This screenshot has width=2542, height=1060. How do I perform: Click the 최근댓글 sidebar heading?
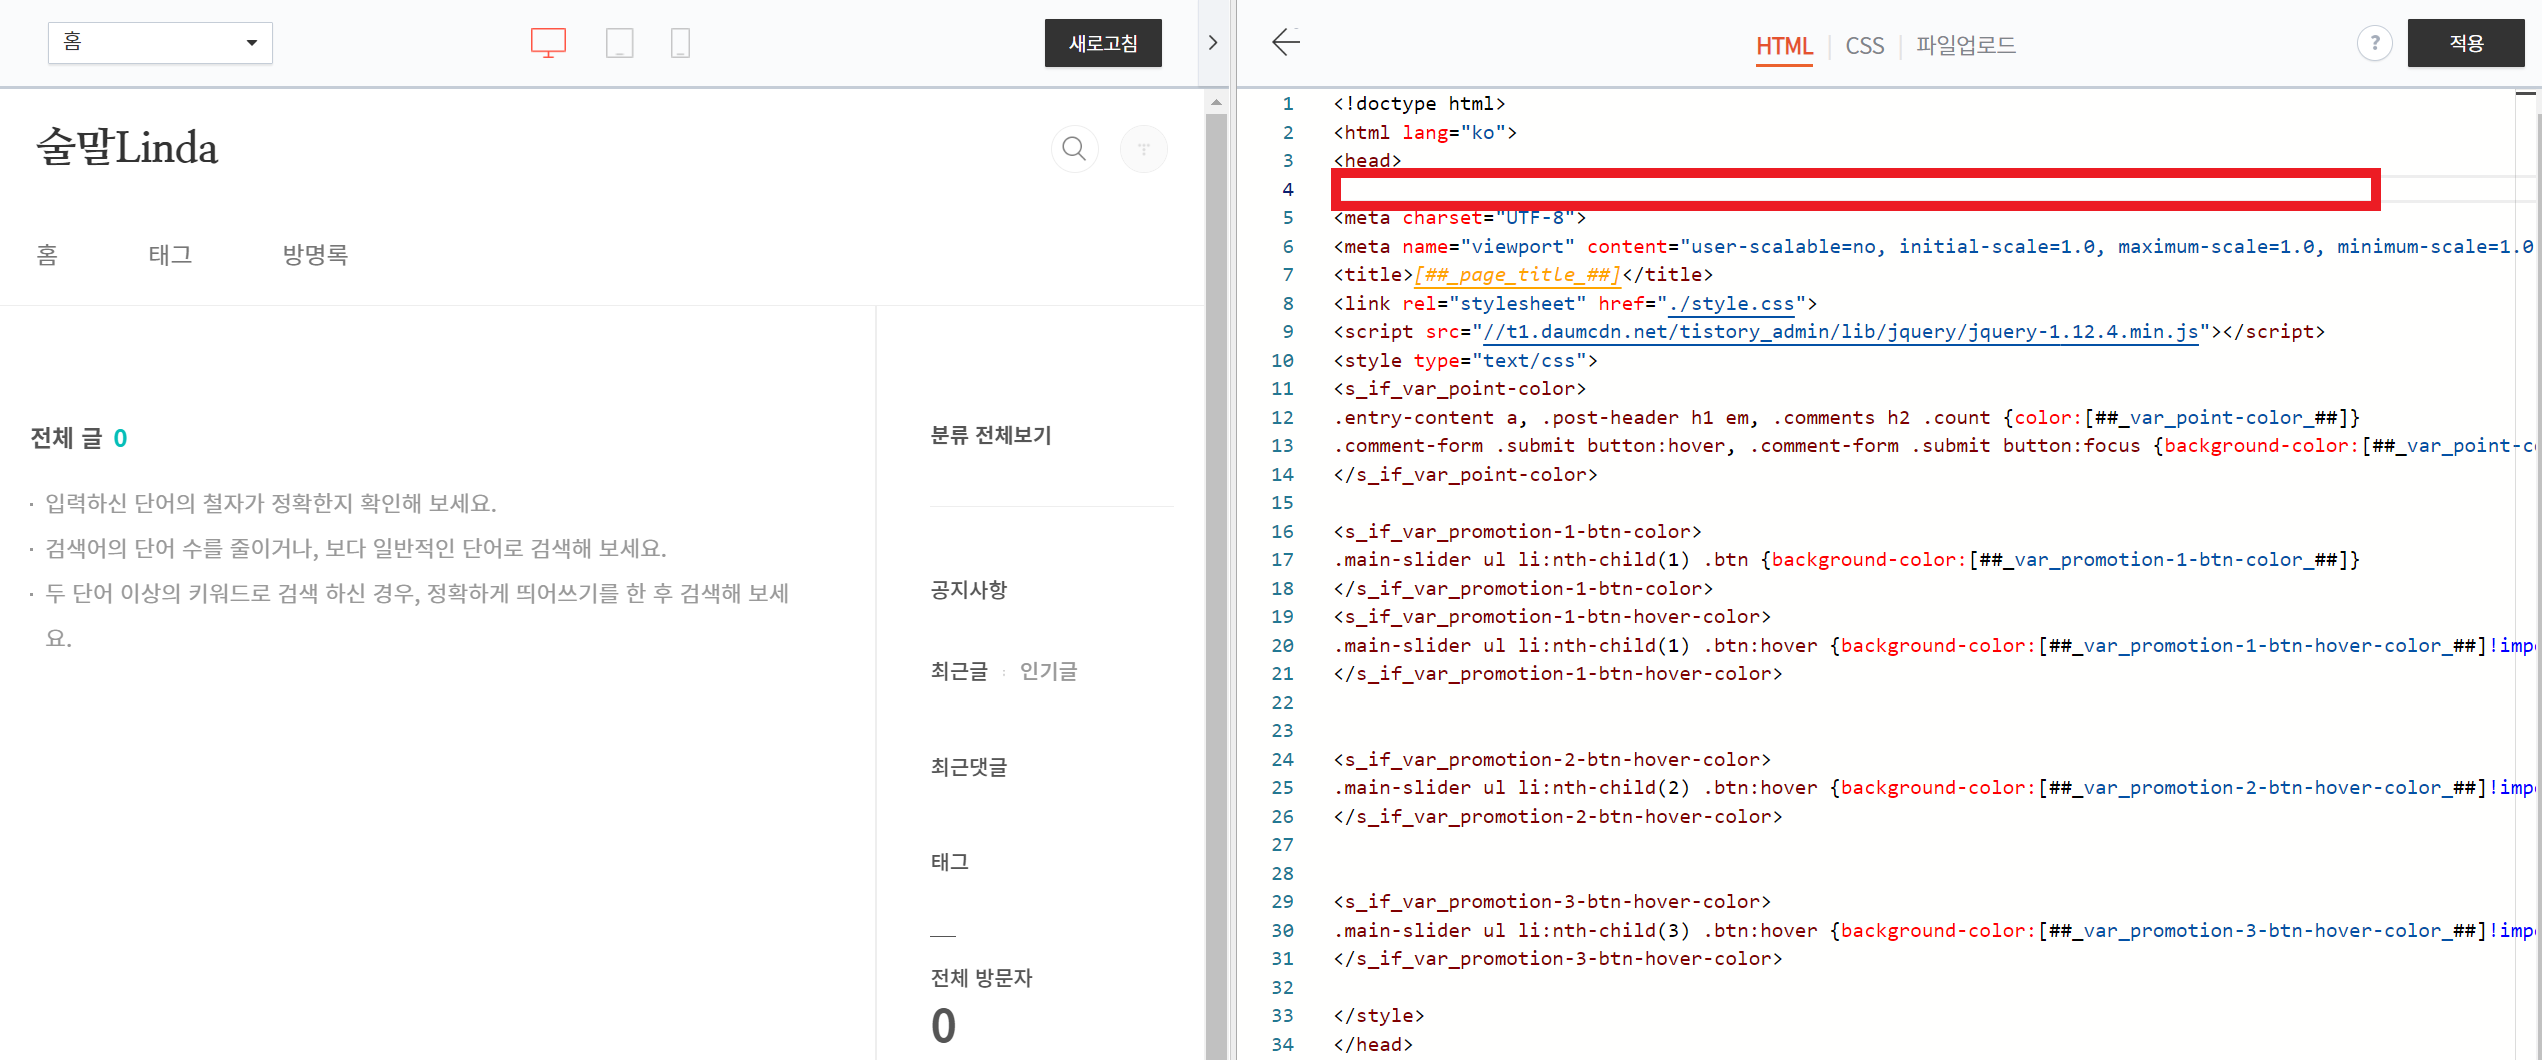click(968, 767)
